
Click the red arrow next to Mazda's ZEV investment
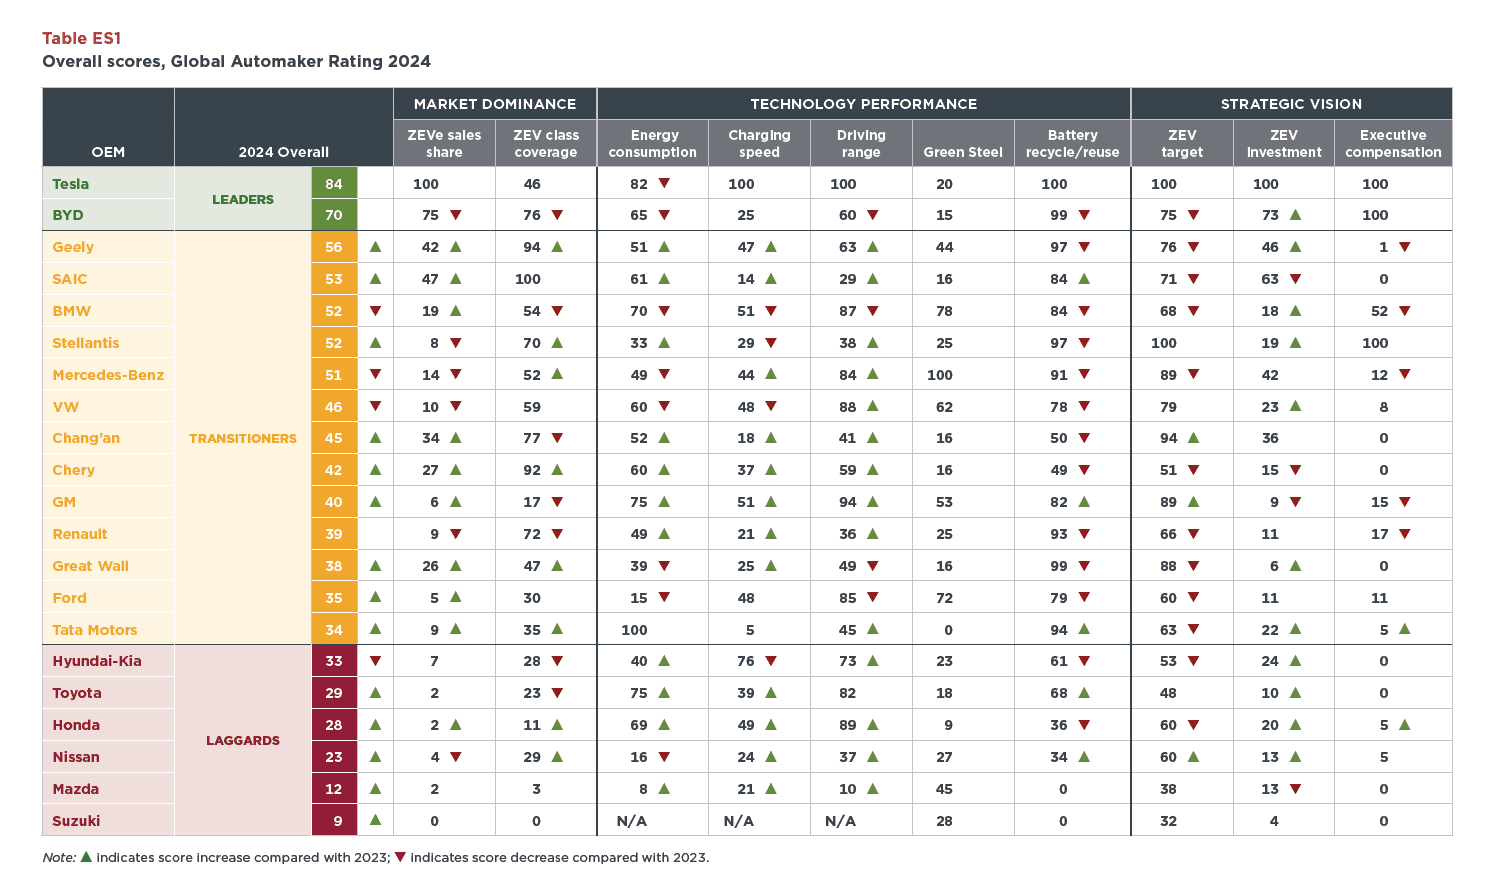1295,789
